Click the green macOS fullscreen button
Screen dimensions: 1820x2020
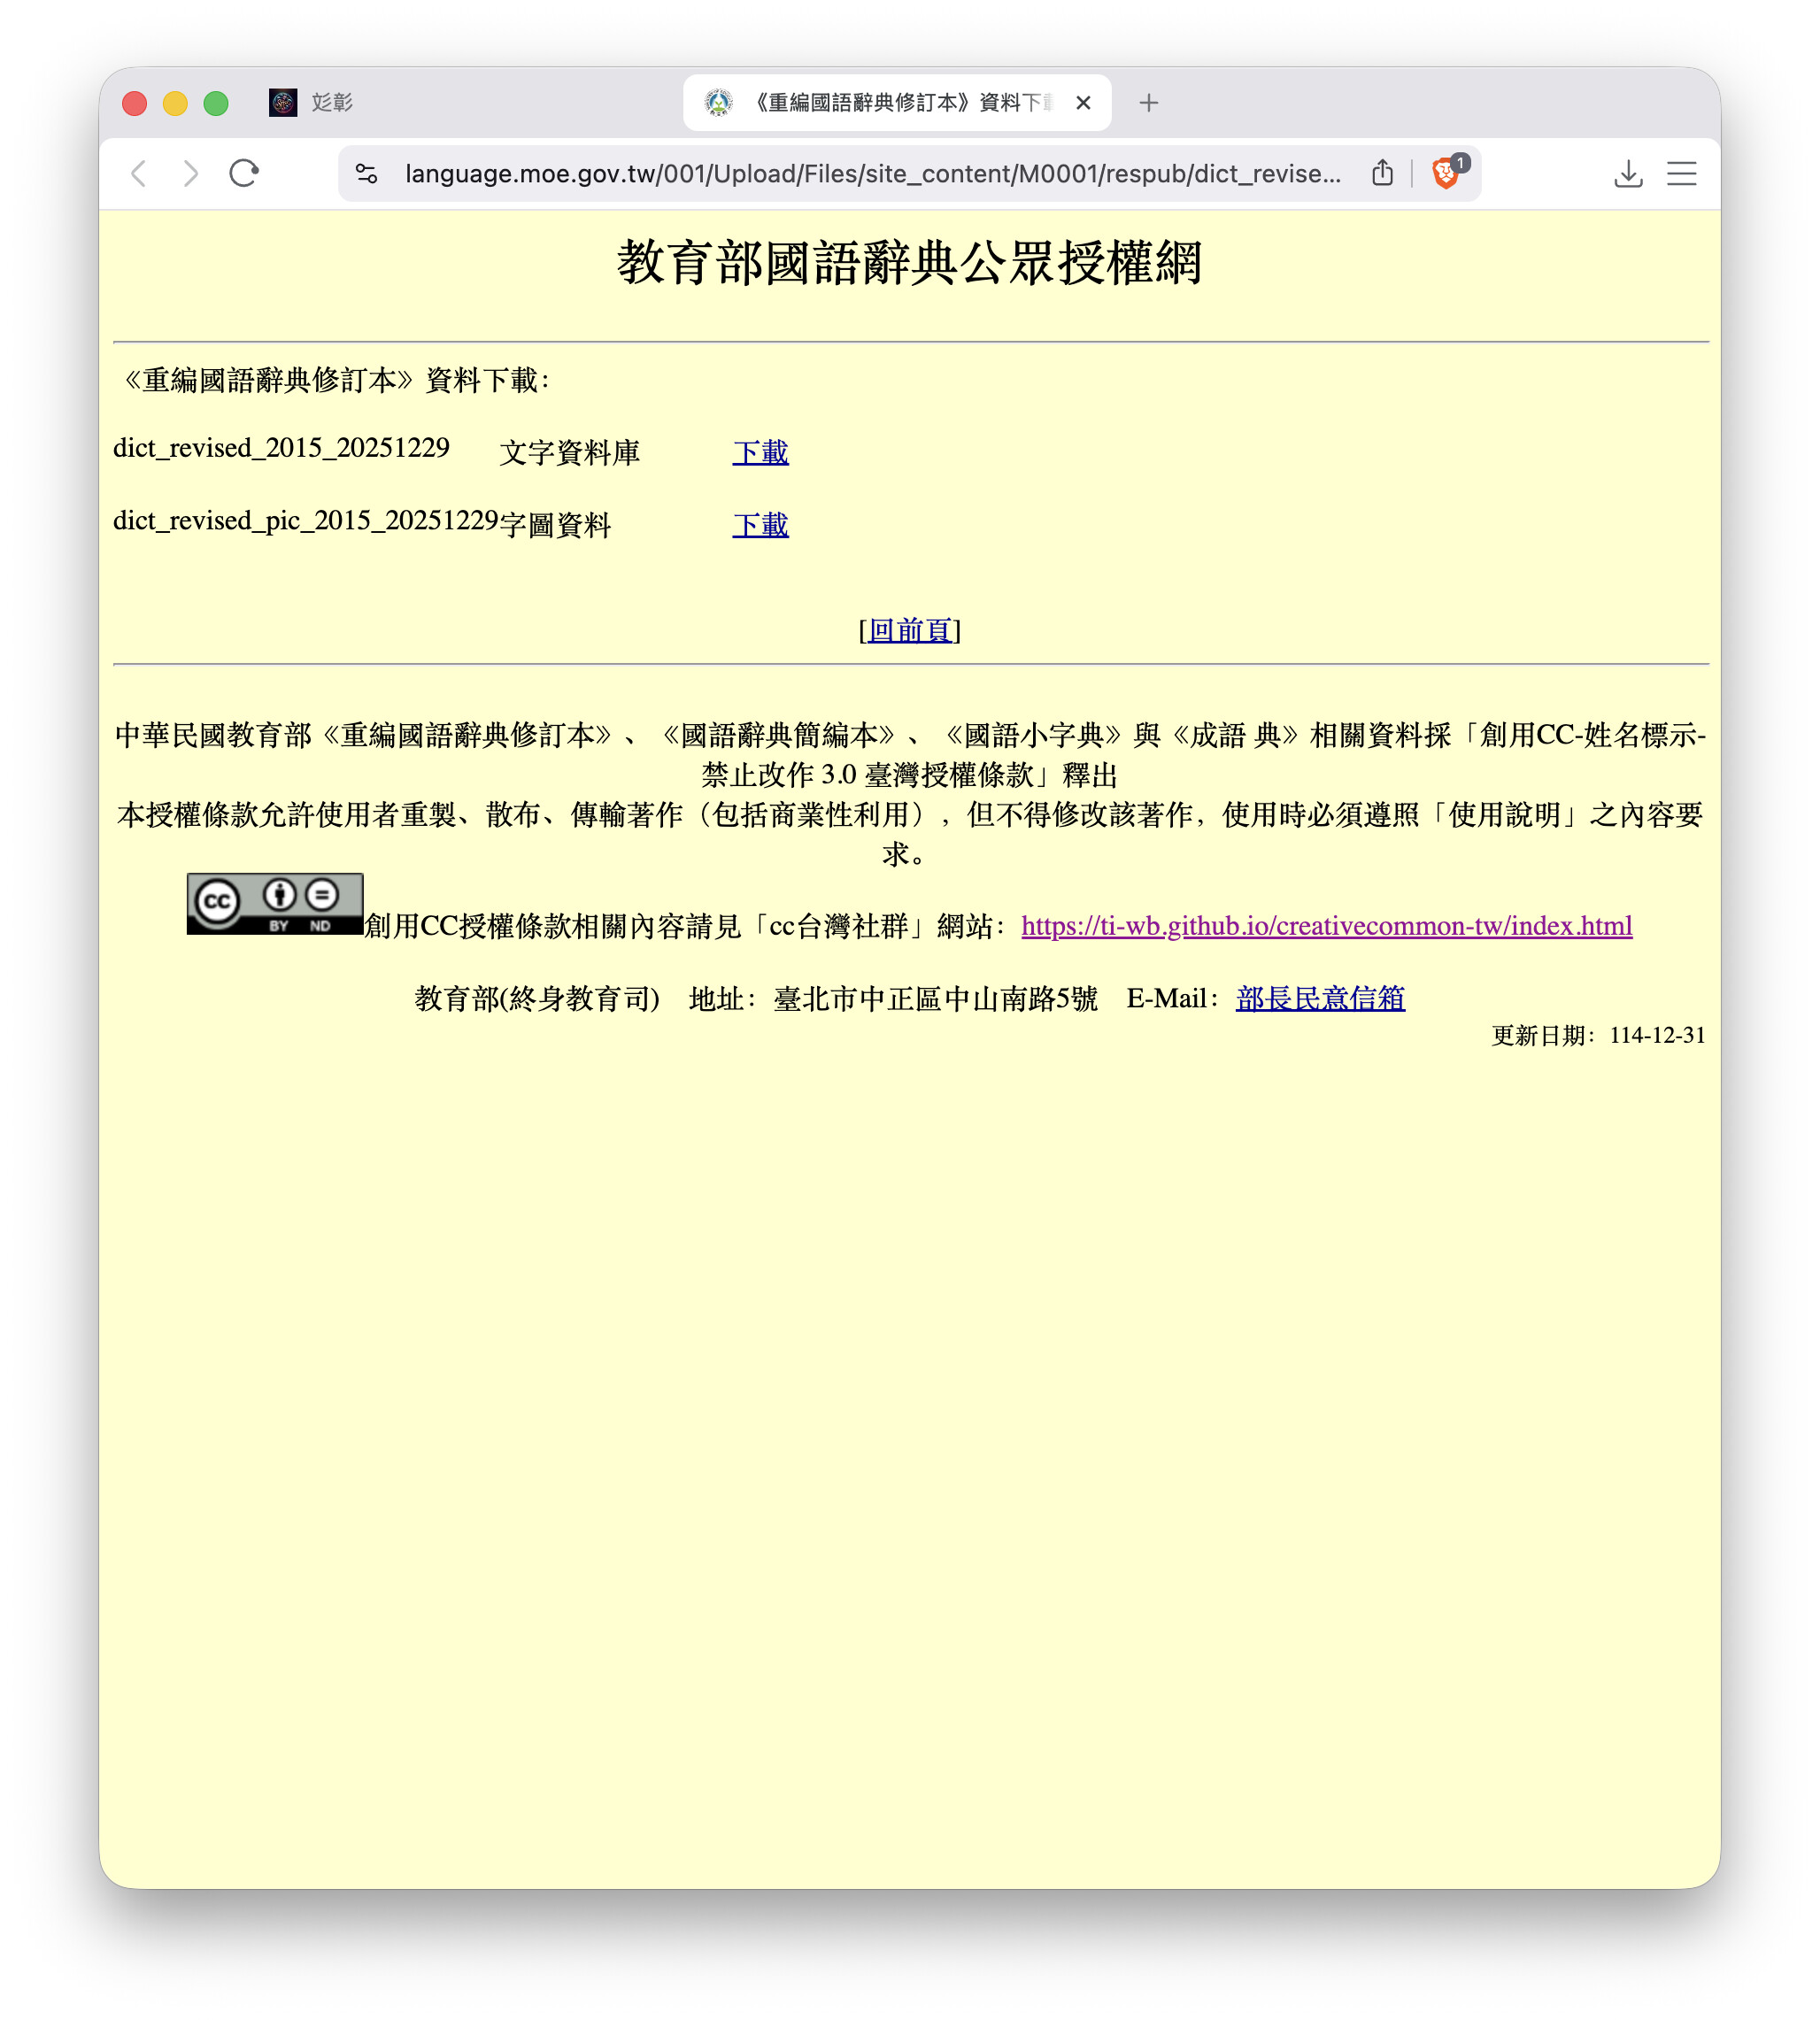pos(216,103)
